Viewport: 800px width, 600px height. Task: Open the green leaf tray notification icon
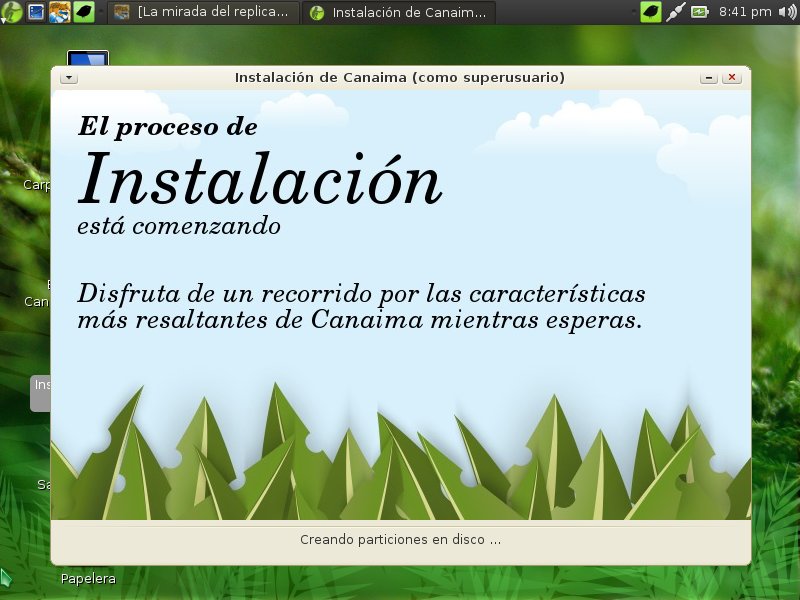pyautogui.click(x=651, y=12)
